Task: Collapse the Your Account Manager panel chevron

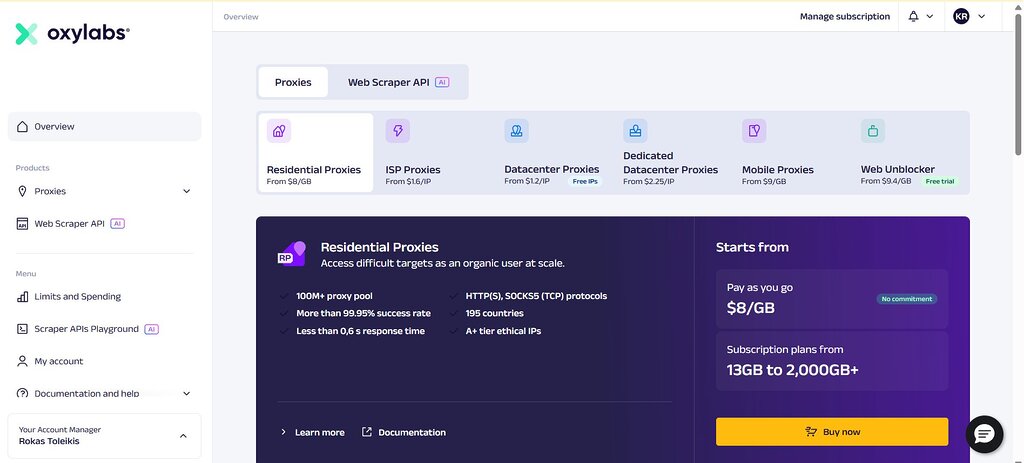Action: pyautogui.click(x=183, y=436)
